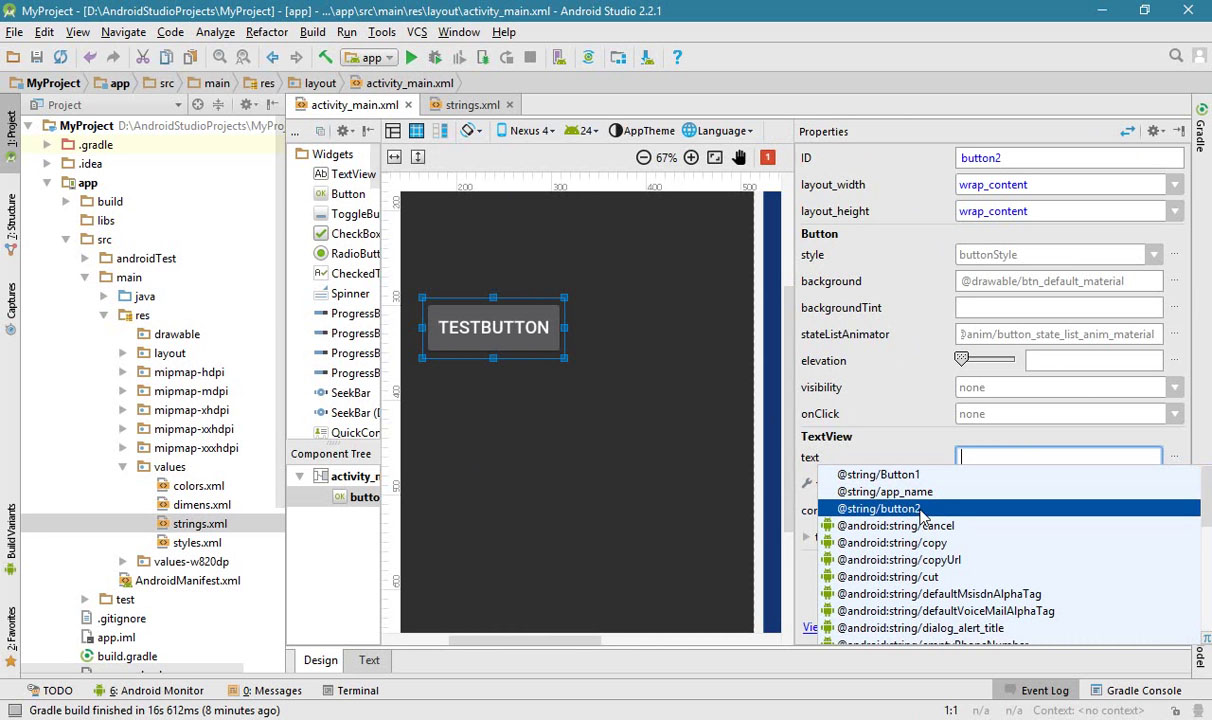Open the File menu
This screenshot has width=1212, height=720.
tap(14, 32)
